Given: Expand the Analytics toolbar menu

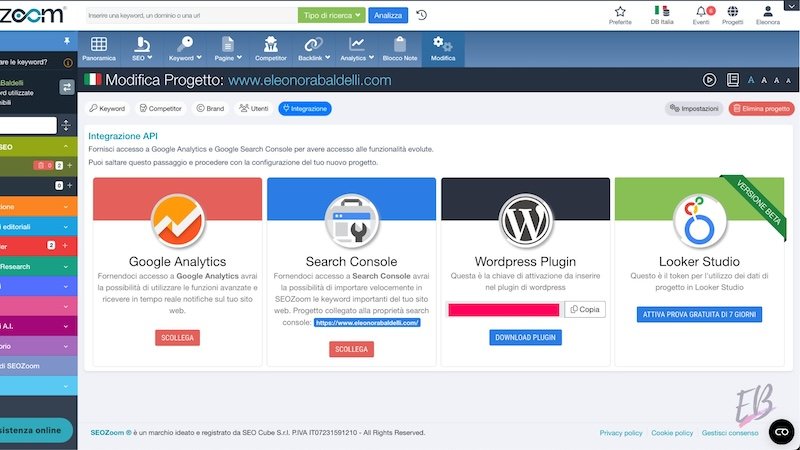Looking at the screenshot, I should point(357,49).
